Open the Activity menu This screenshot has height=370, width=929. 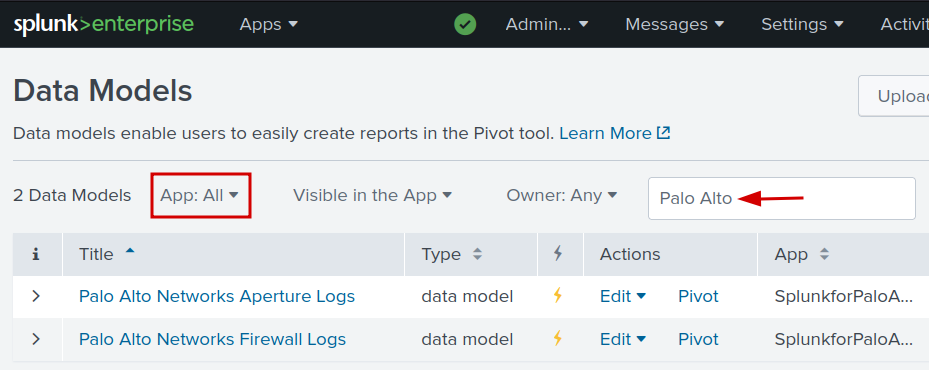coord(905,24)
